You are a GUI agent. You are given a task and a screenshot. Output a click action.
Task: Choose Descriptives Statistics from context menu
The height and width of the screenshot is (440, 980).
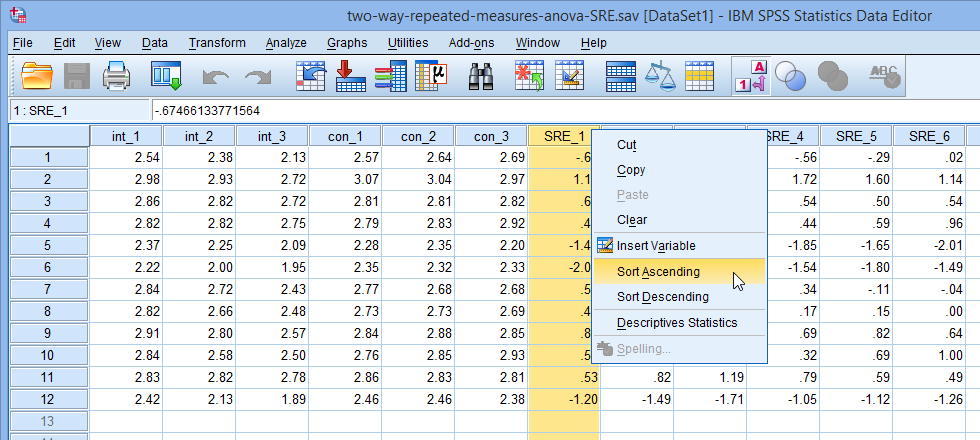click(679, 322)
